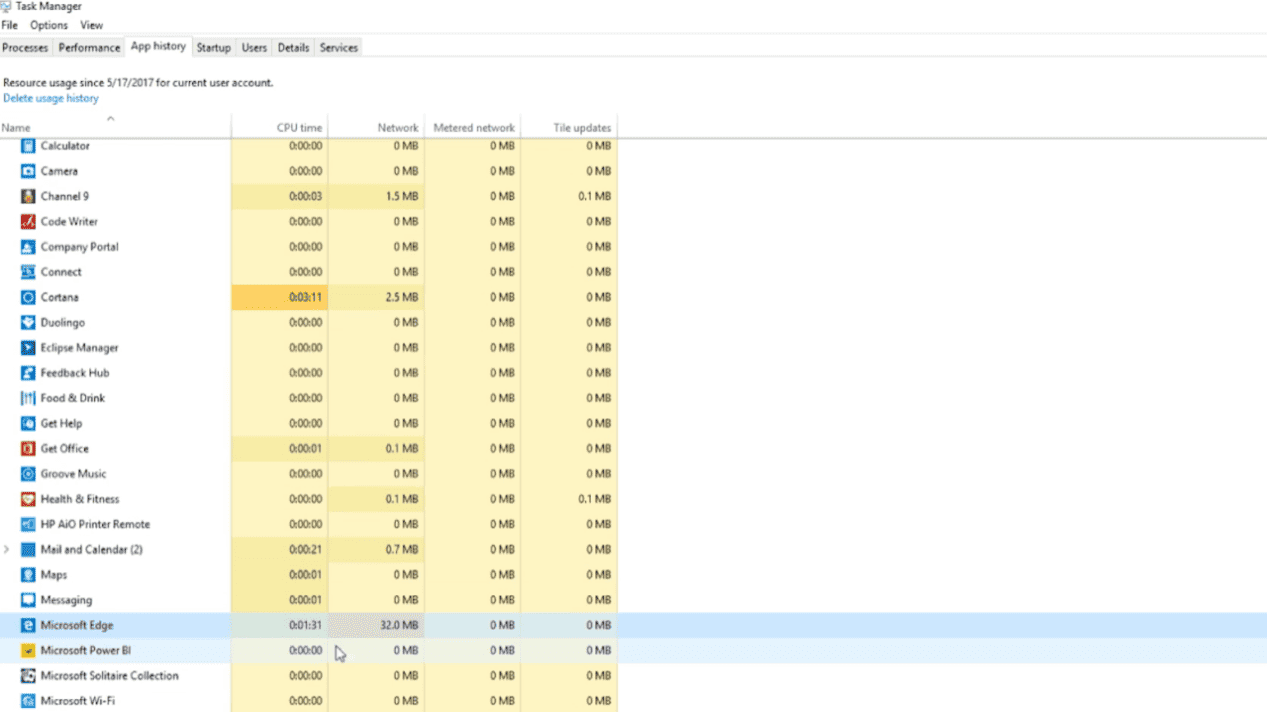
Task: Click the Channel 9 icon
Action: point(28,196)
